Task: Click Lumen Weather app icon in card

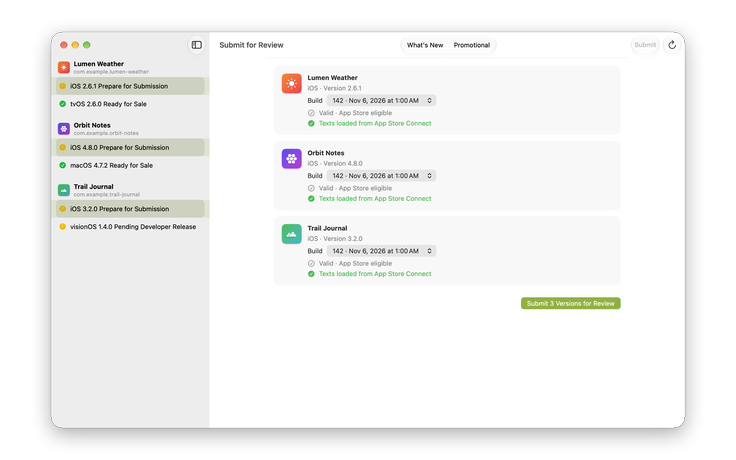Action: tap(291, 84)
